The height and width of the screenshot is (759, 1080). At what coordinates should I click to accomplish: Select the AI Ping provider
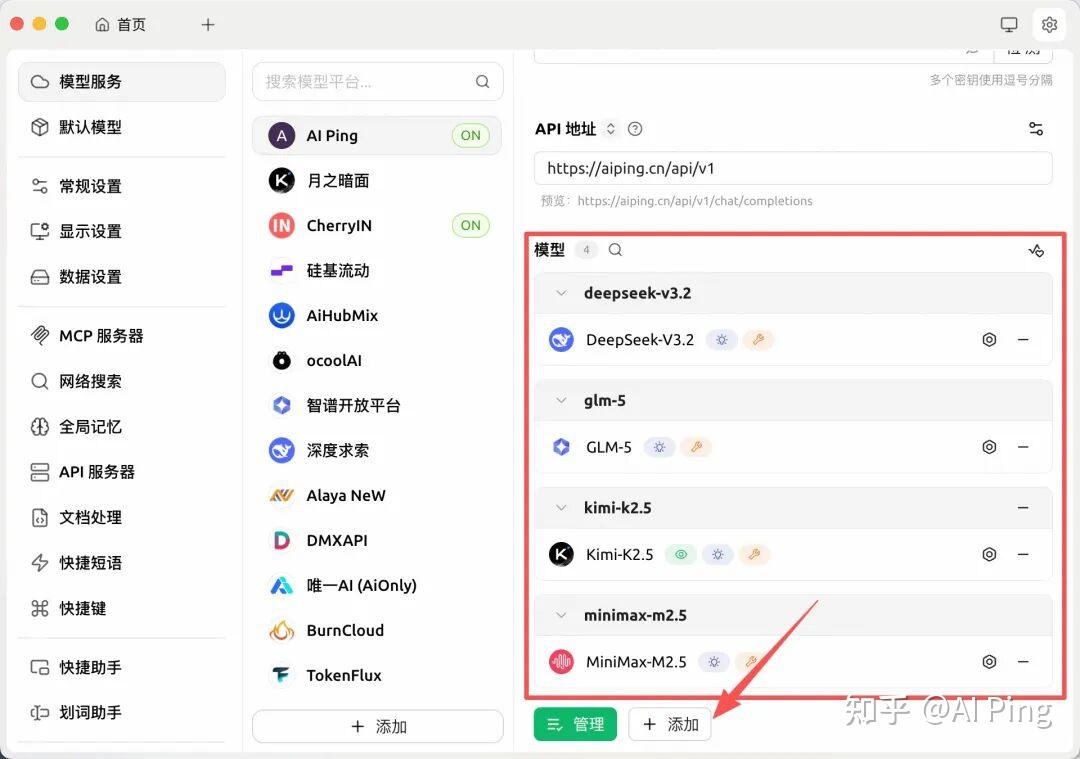point(377,136)
